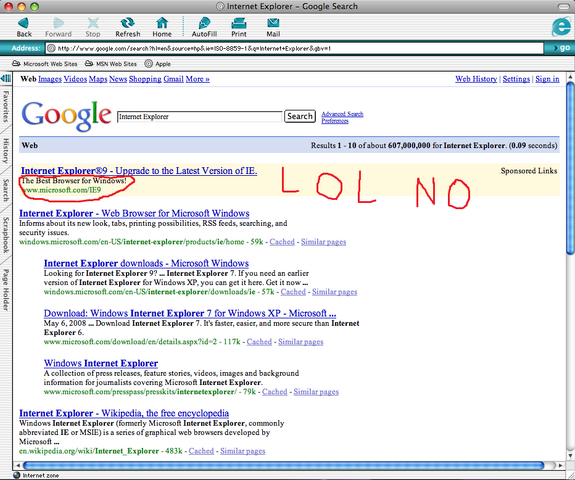Click the scroll left arrow
575x480 pixels.
(18, 465)
